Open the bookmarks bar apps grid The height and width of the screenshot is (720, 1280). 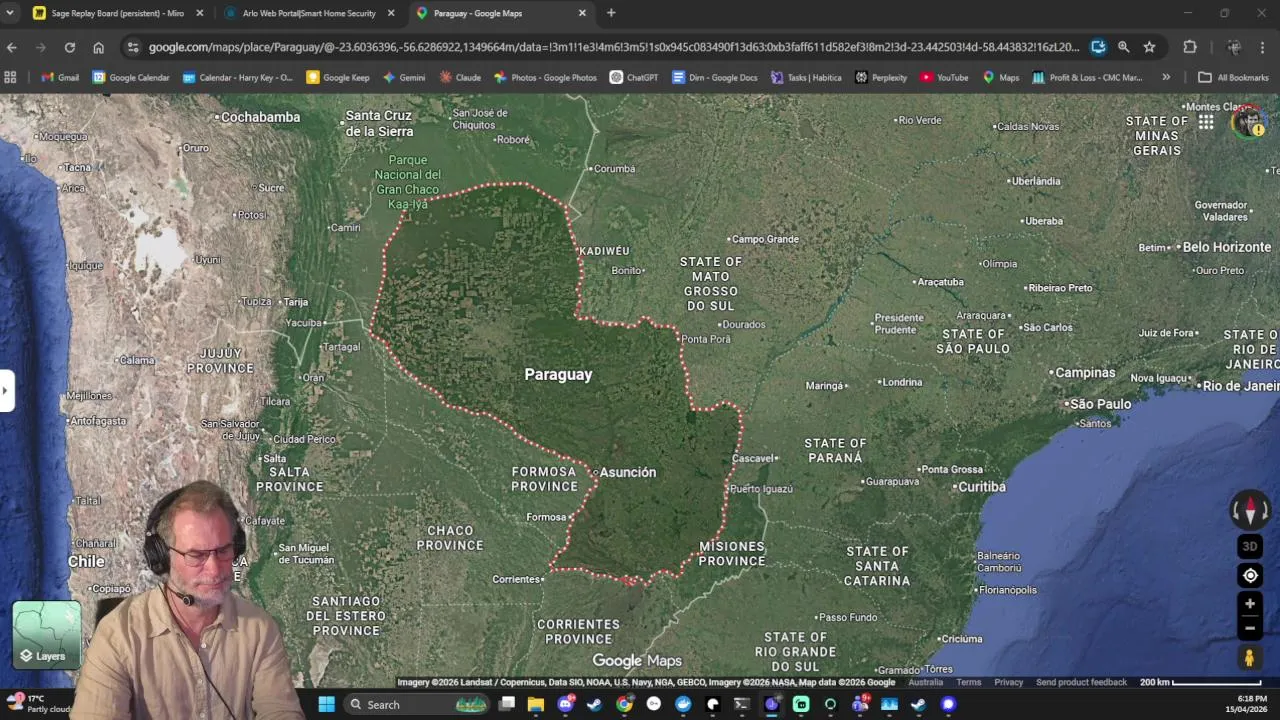click(x=10, y=77)
